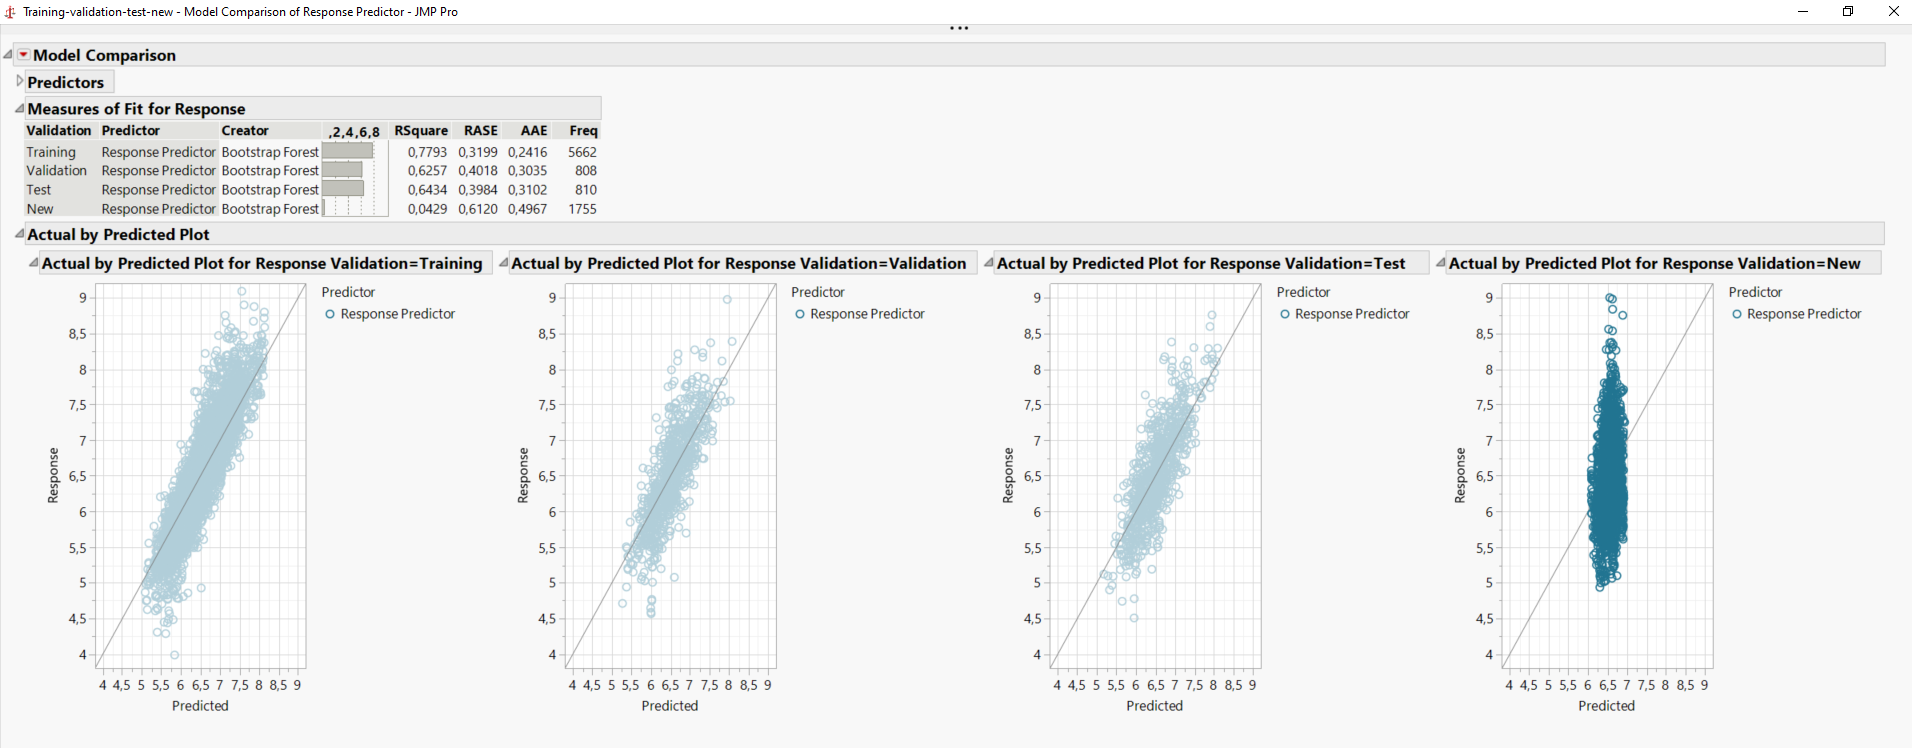Click the Freq column header

[583, 131]
